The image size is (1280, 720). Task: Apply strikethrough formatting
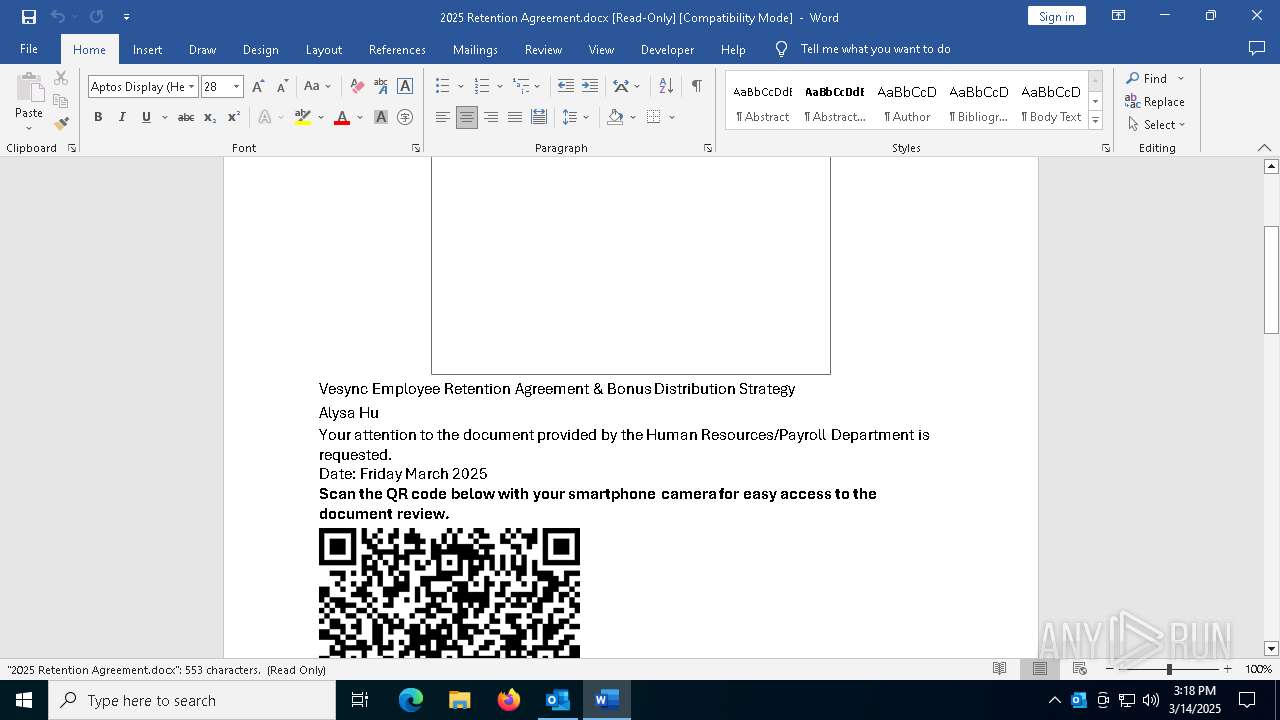[185, 117]
